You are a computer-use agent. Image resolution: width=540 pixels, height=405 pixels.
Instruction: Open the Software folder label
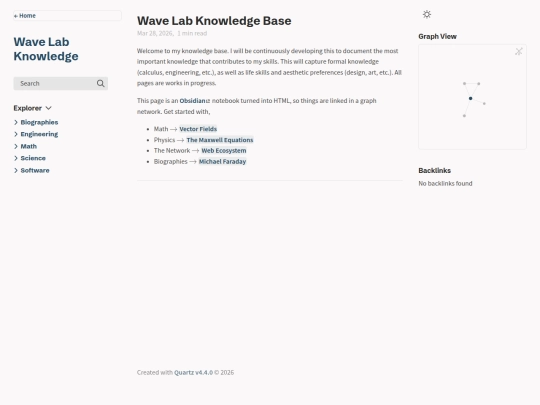(35, 170)
